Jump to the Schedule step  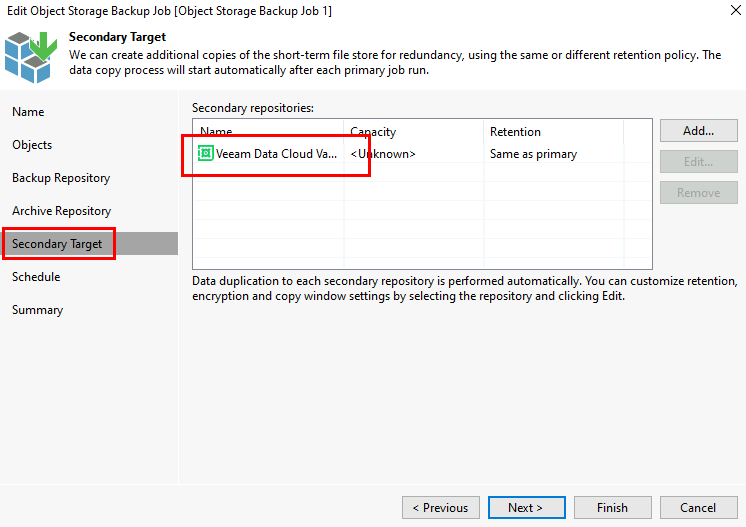pos(36,277)
